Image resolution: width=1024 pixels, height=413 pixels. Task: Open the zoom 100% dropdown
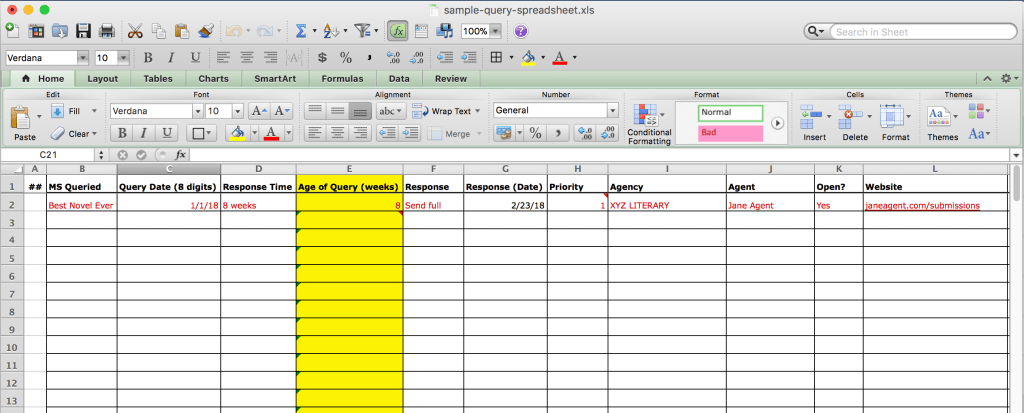[x=496, y=31]
